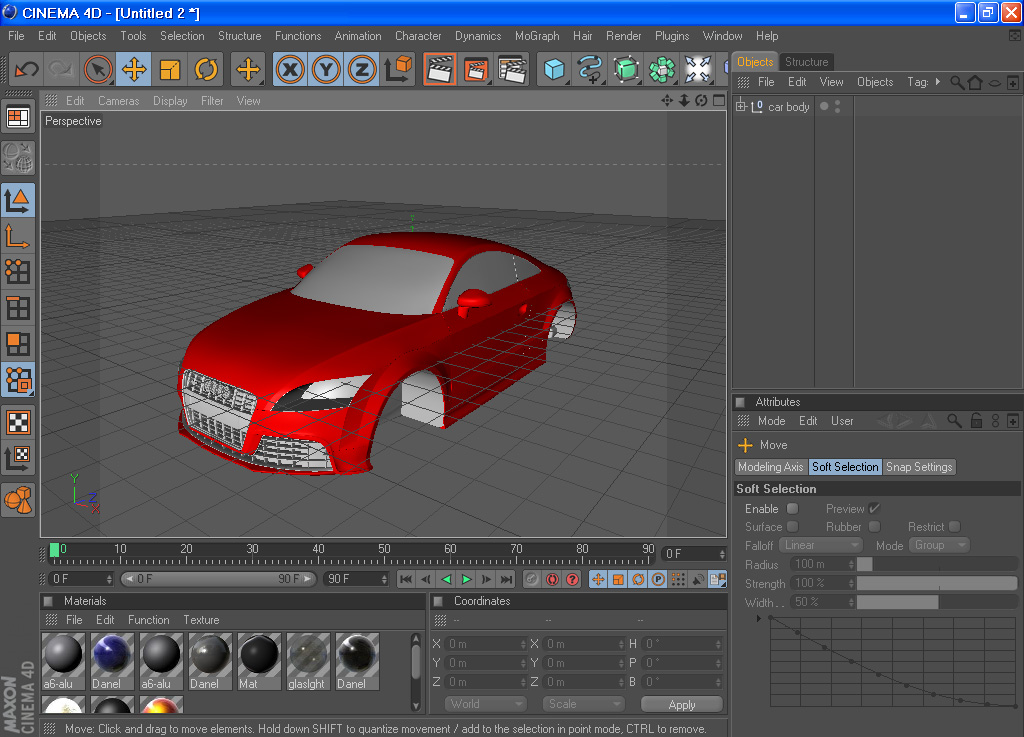The height and width of the screenshot is (737, 1024).
Task: Click the Undo arrow icon
Action: (27, 69)
